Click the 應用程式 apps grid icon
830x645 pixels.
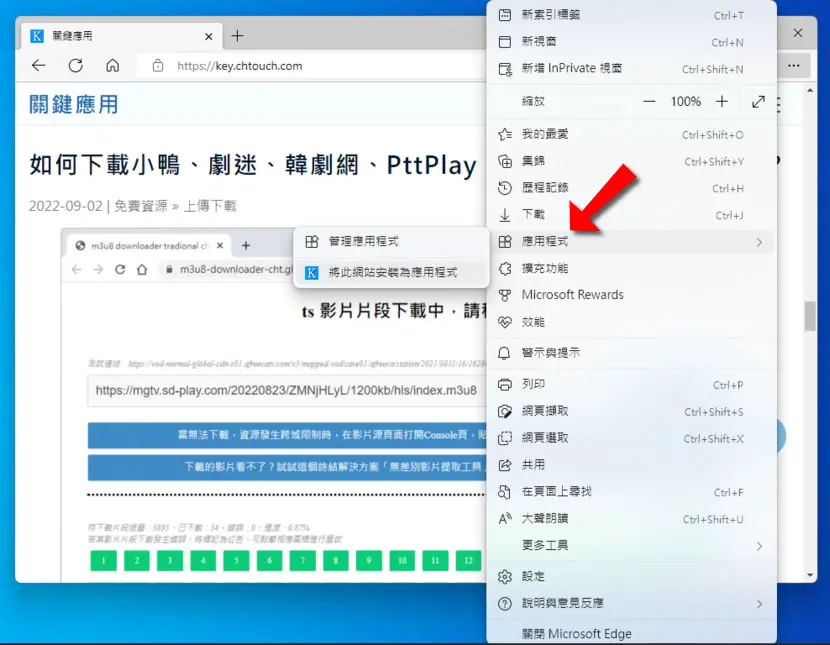[x=505, y=242]
